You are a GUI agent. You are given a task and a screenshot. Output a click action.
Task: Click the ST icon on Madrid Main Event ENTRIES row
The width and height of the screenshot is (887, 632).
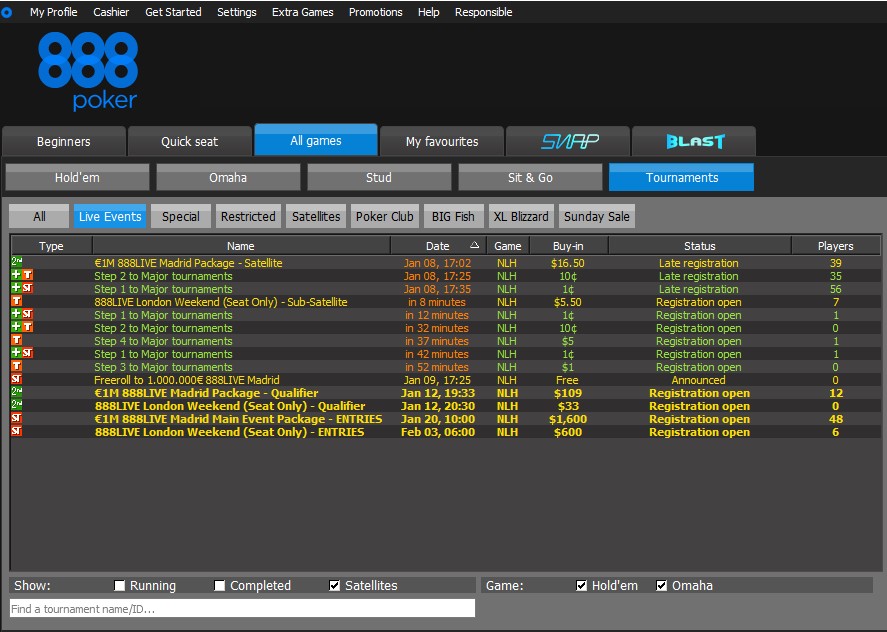point(16,419)
